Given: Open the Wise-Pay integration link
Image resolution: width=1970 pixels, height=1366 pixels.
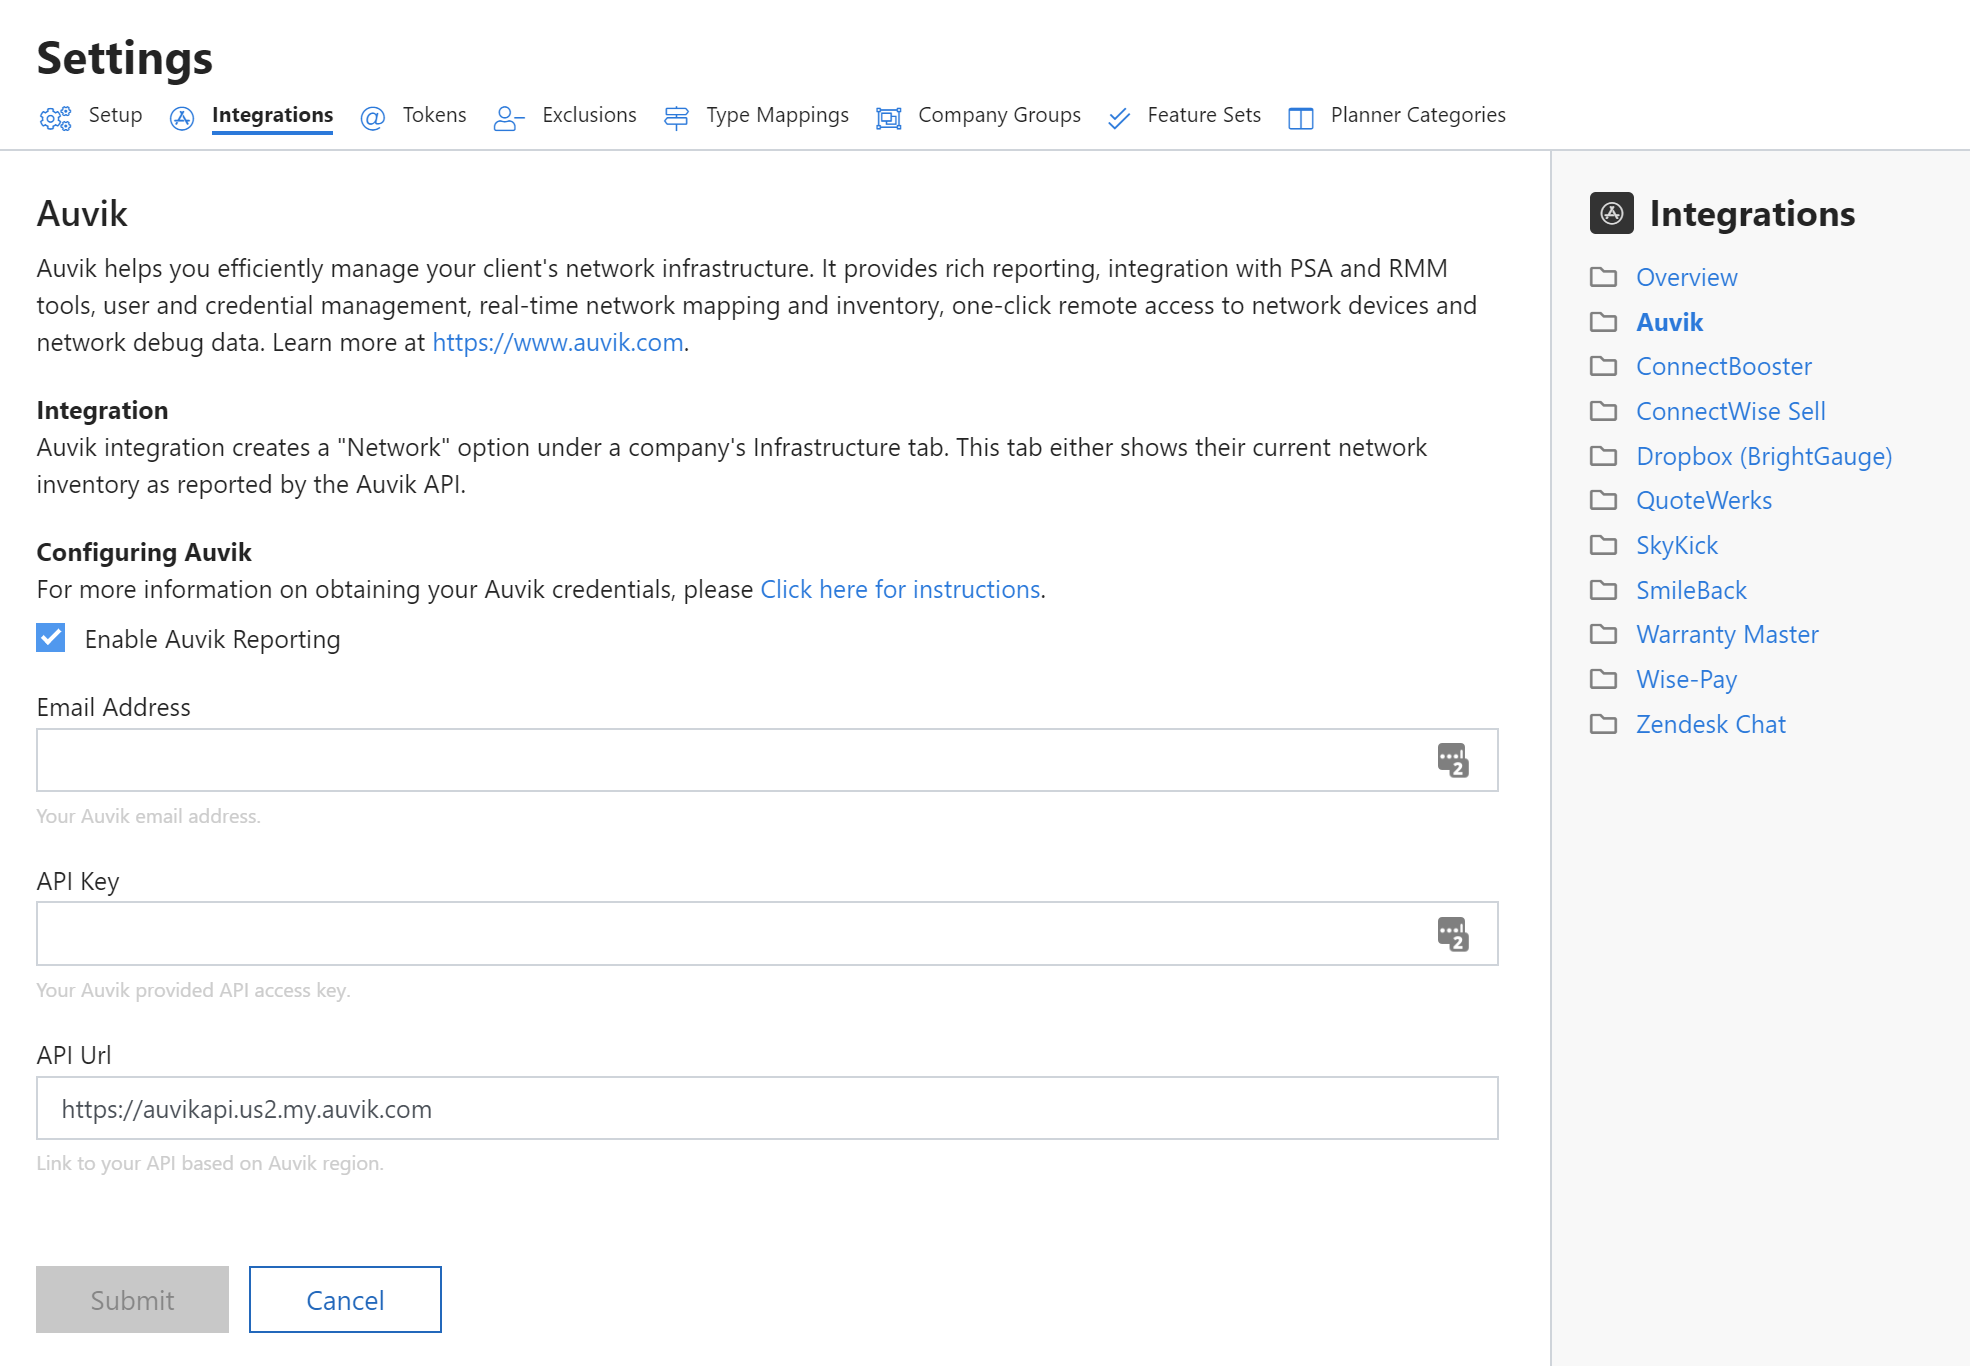Looking at the screenshot, I should tap(1687, 679).
